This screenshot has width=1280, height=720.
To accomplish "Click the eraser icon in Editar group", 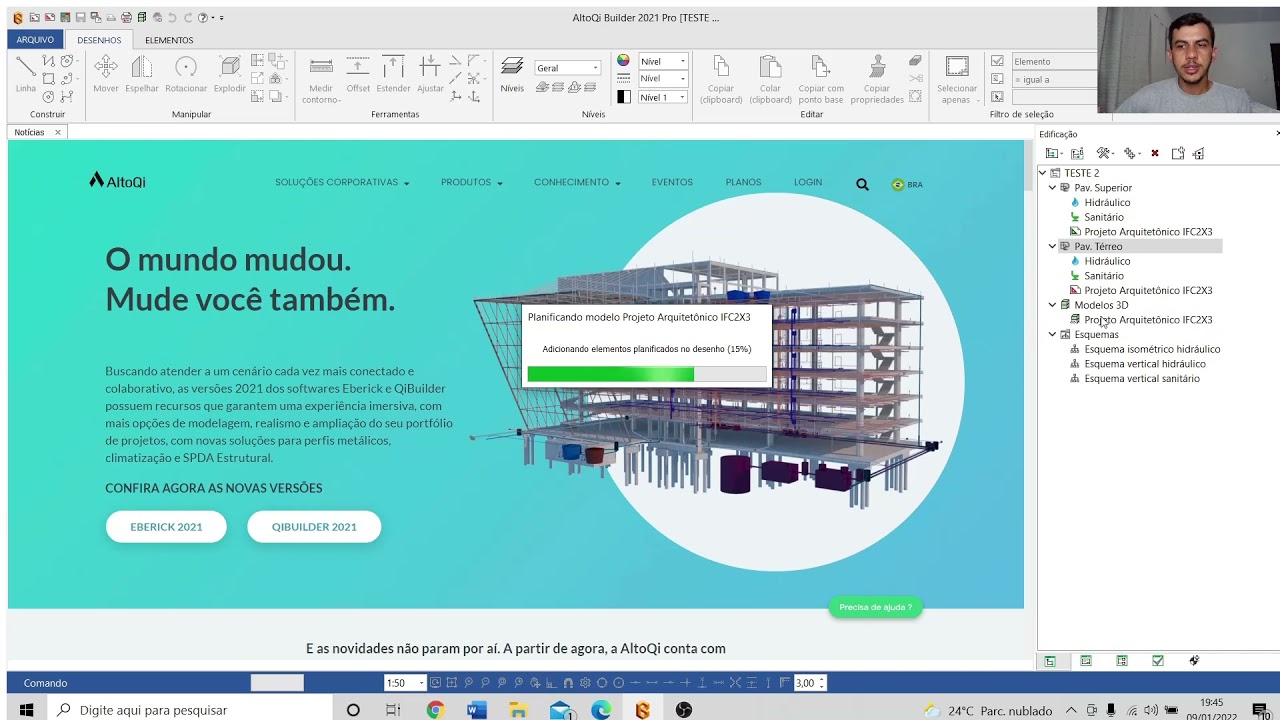I will [x=915, y=61].
